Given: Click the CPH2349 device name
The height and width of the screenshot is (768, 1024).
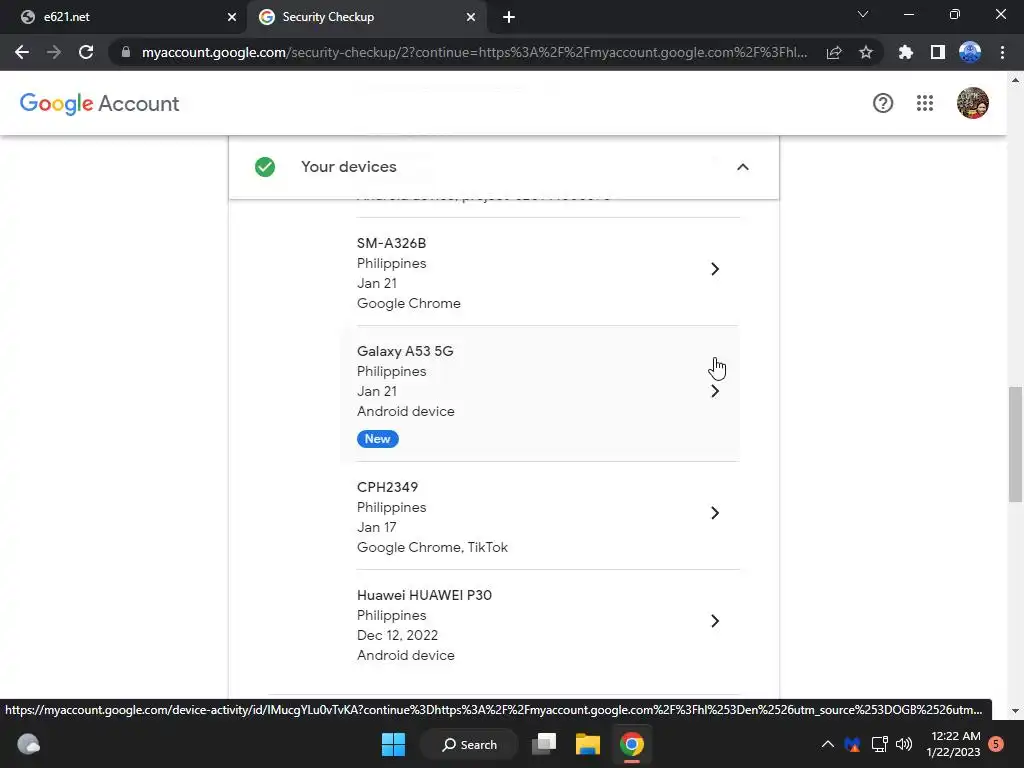Looking at the screenshot, I should click(387, 487).
